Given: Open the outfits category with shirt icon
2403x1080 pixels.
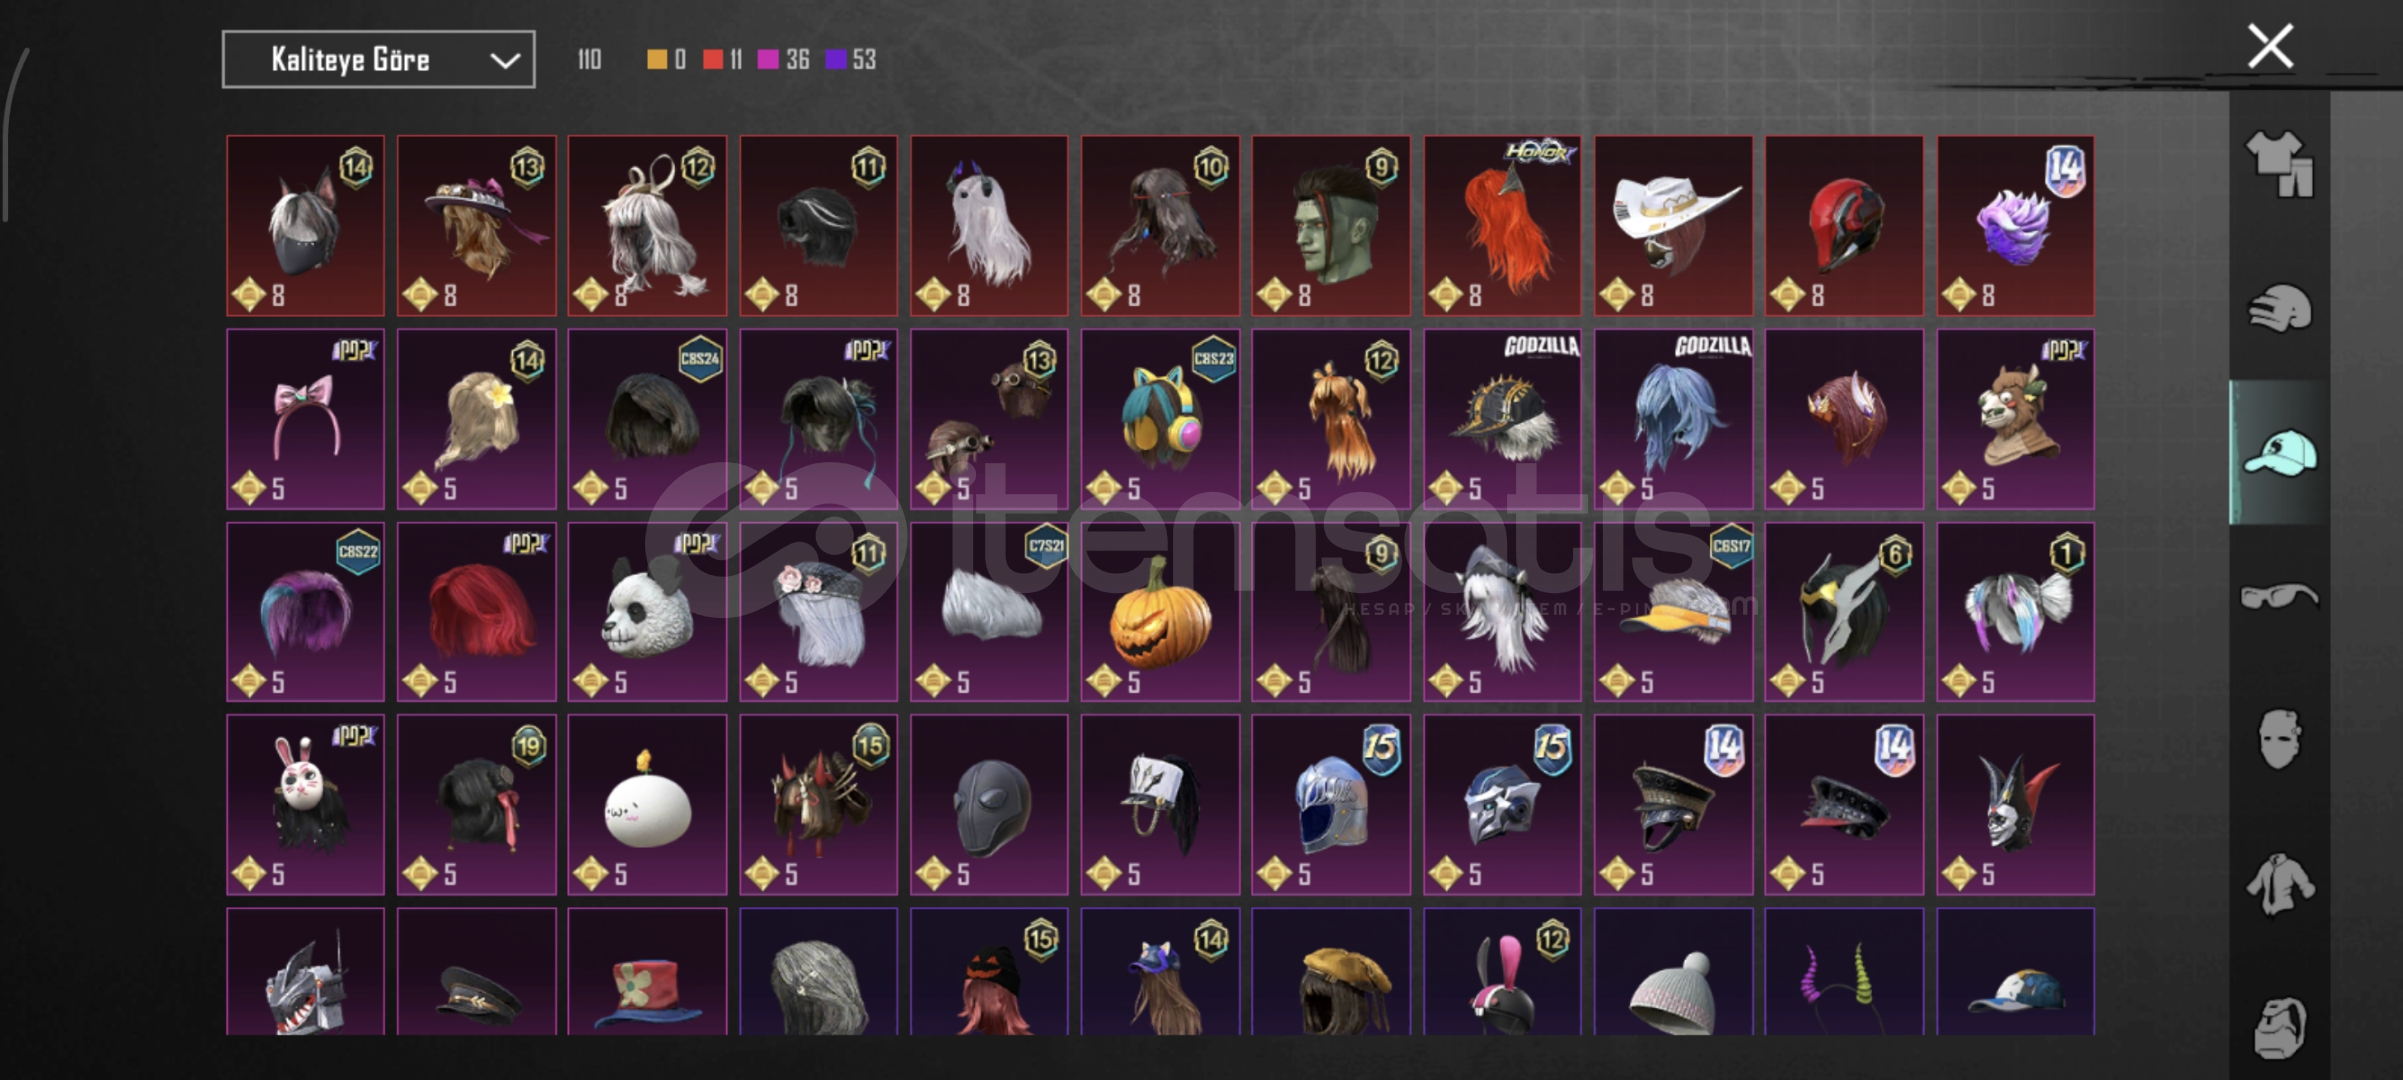Looking at the screenshot, I should (x=2279, y=163).
